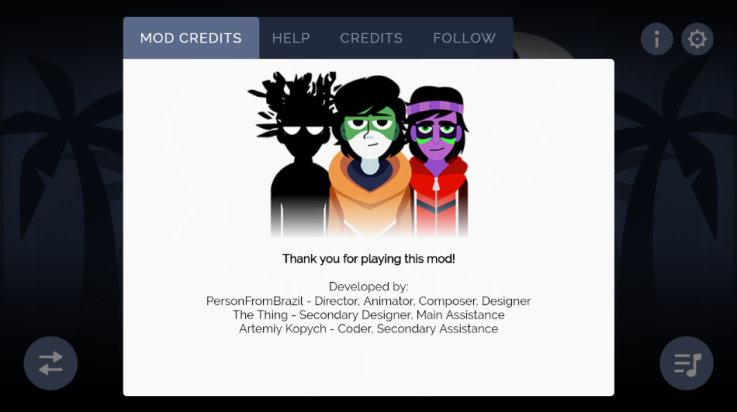Screen dimensions: 737x412
Task: Click the red zip-up jacket of rightmost character
Action: point(438,197)
